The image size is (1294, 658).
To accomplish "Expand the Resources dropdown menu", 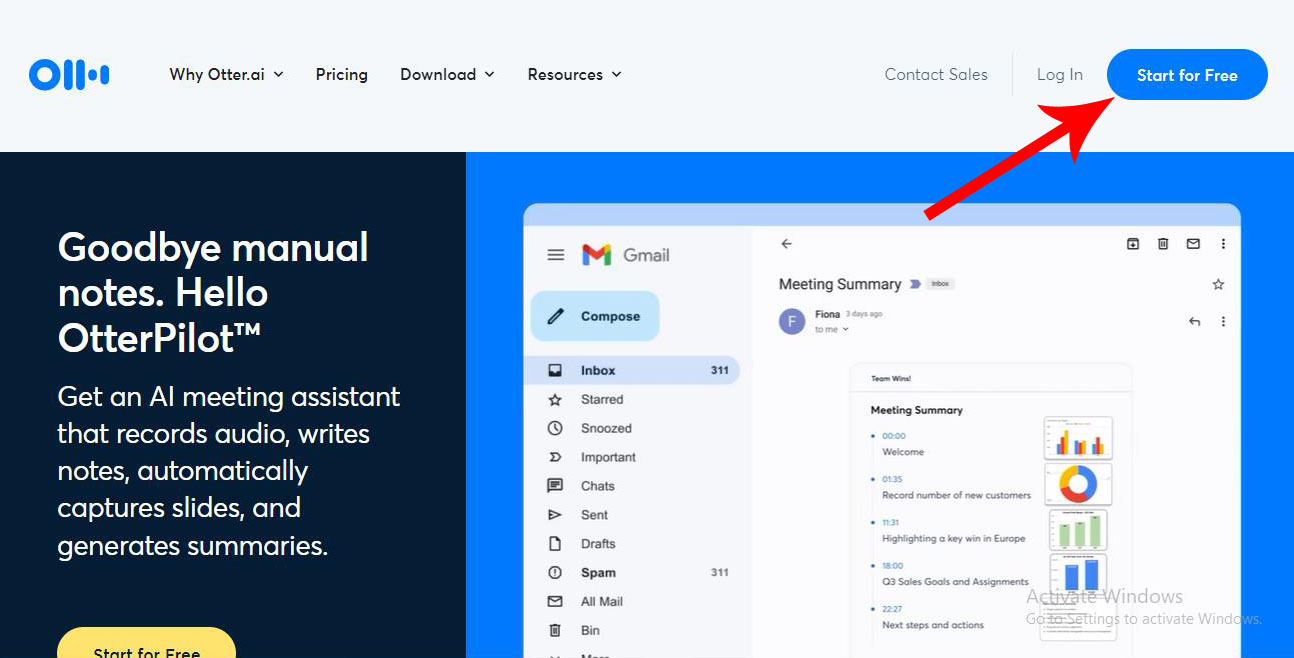I will 575,75.
